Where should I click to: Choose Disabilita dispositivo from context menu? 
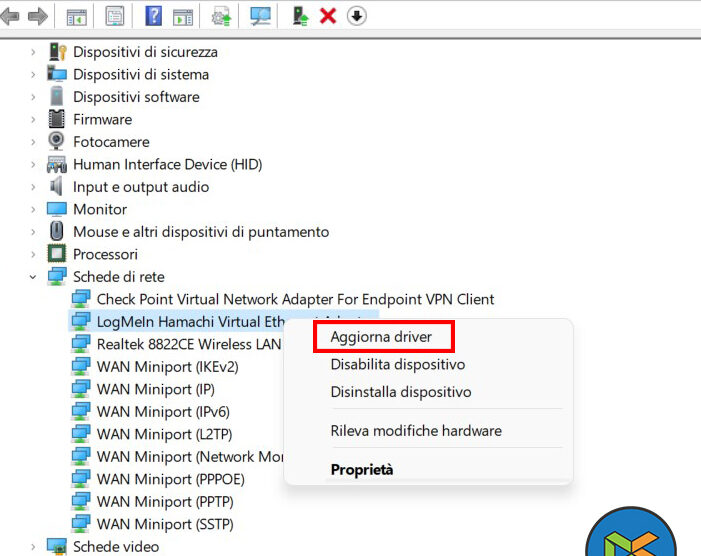397,364
